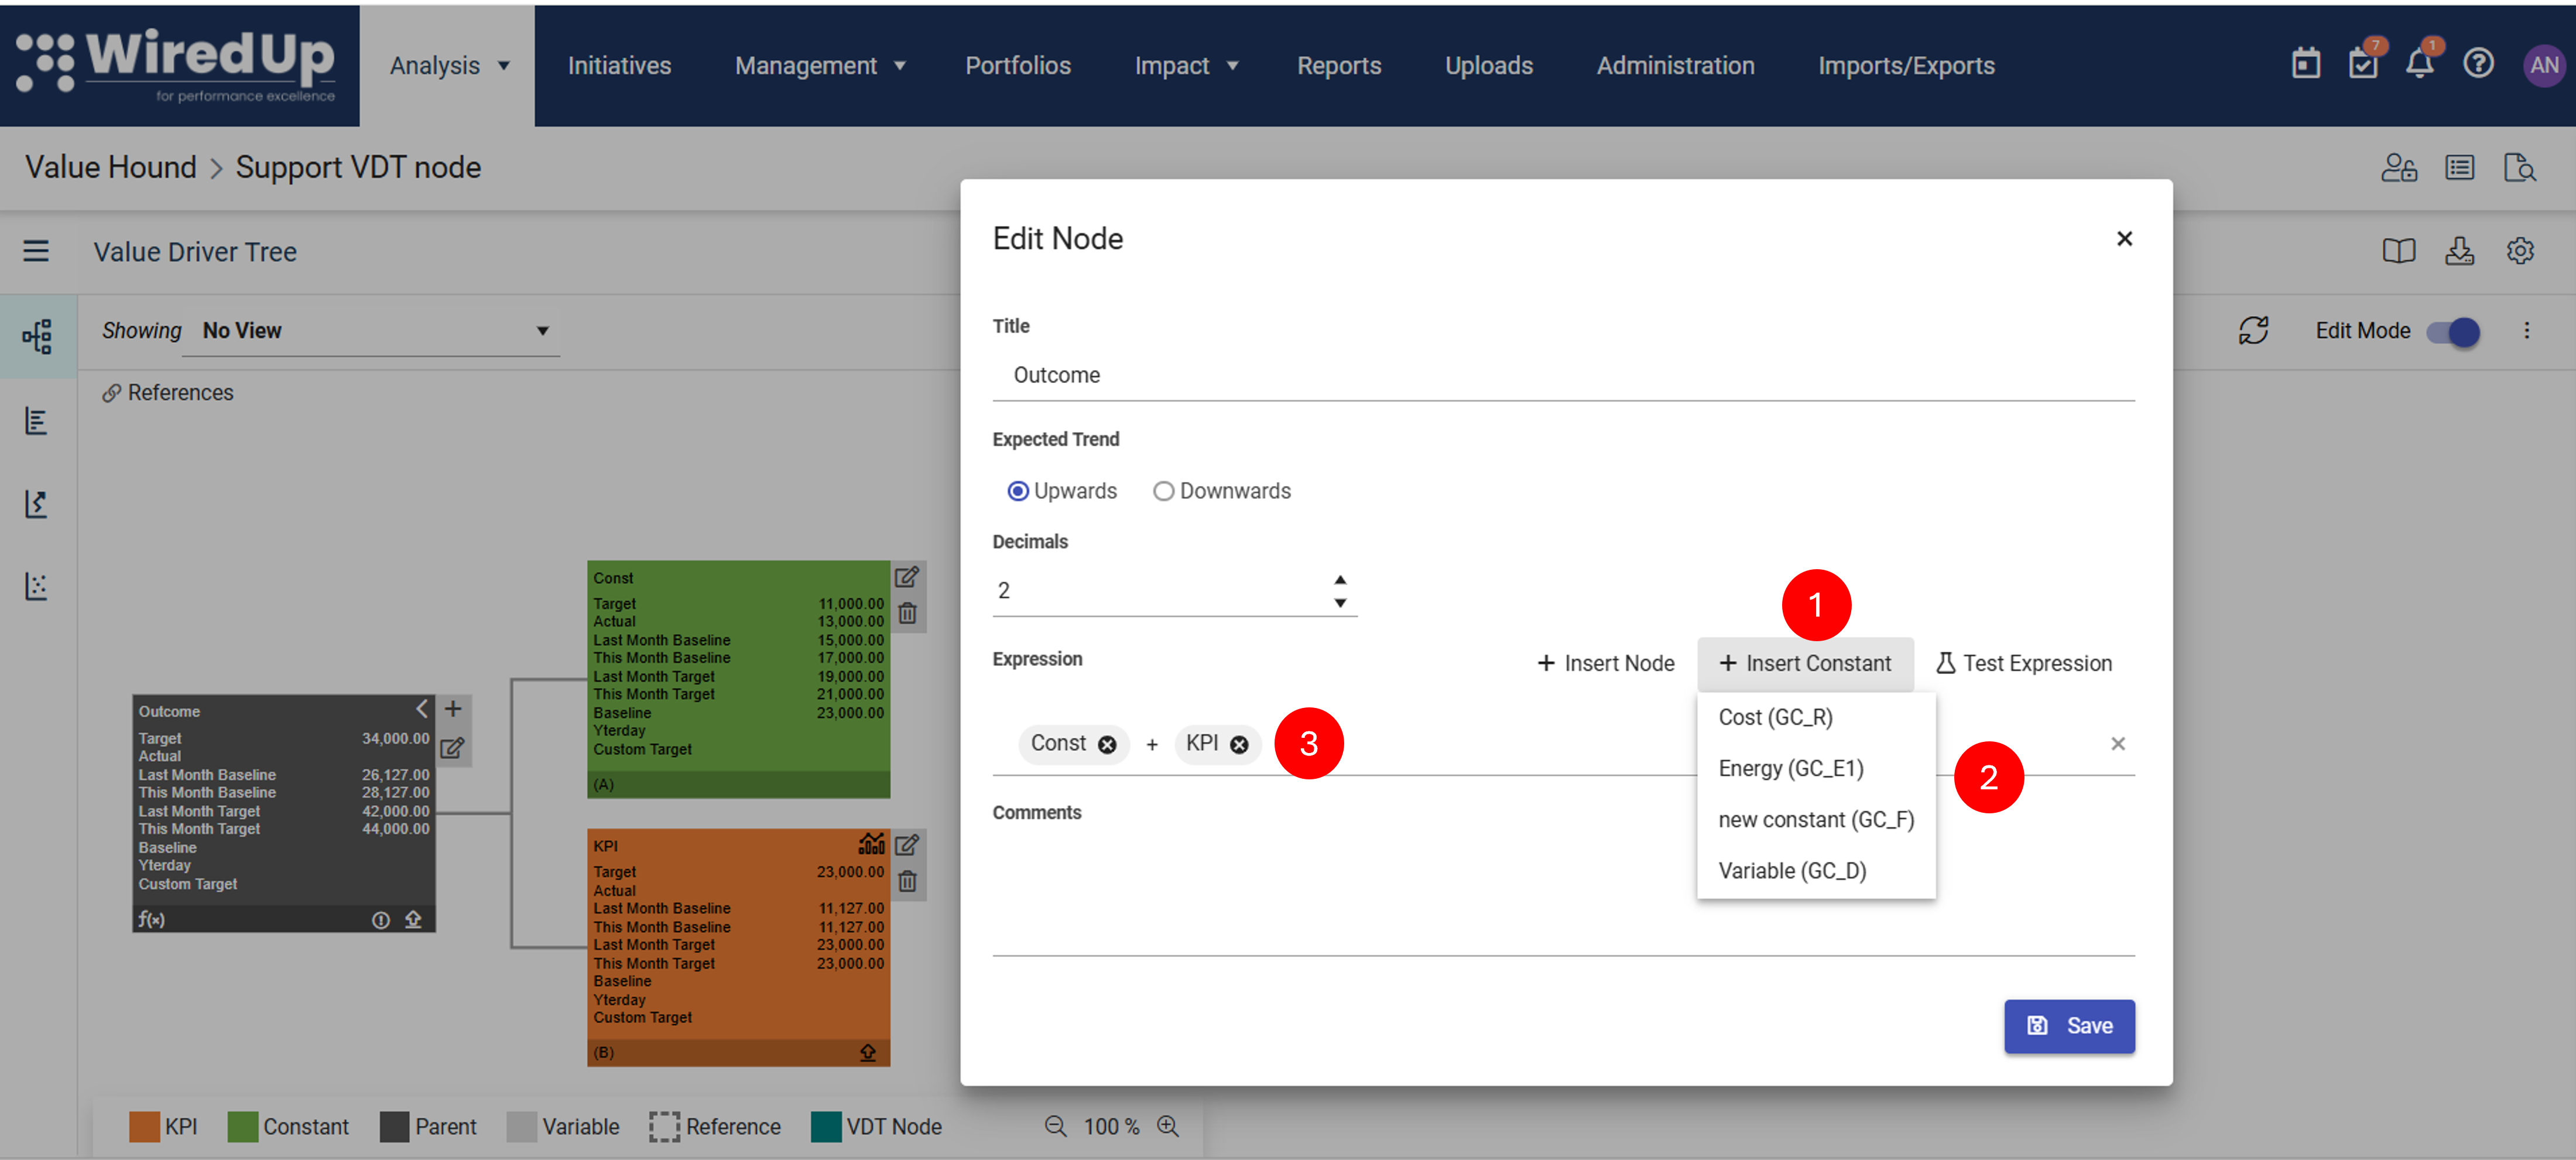Image resolution: width=2576 pixels, height=1160 pixels.
Task: Click the f(x) icon on Outcome node
Action: pyautogui.click(x=151, y=919)
